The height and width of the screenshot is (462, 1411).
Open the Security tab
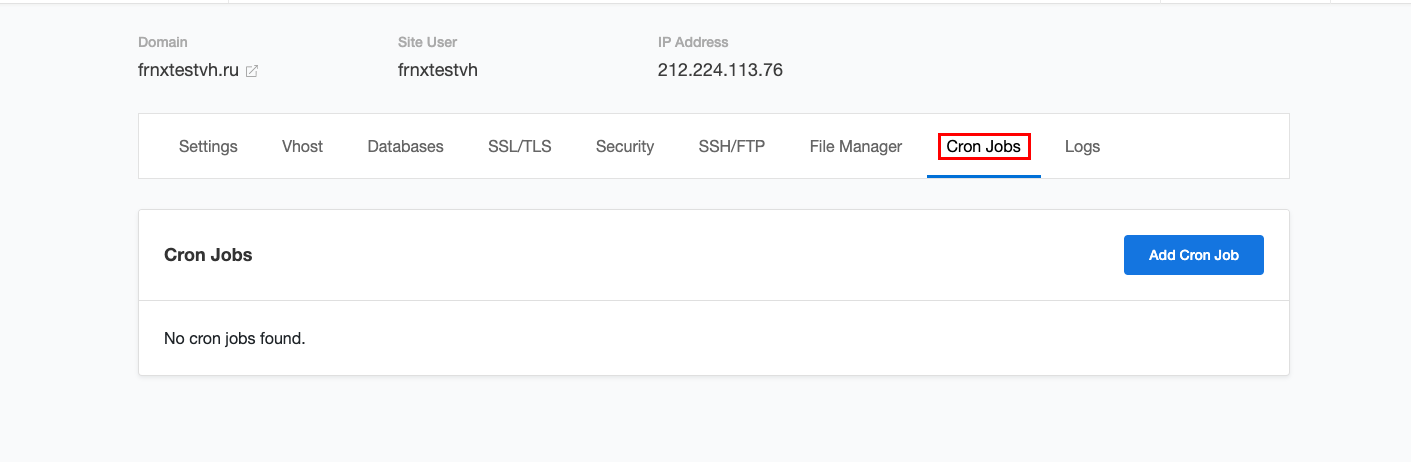625,146
